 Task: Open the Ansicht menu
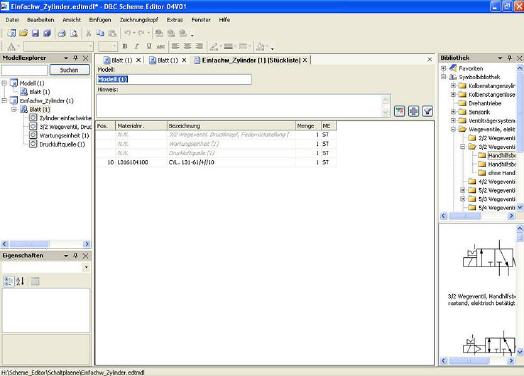point(72,20)
